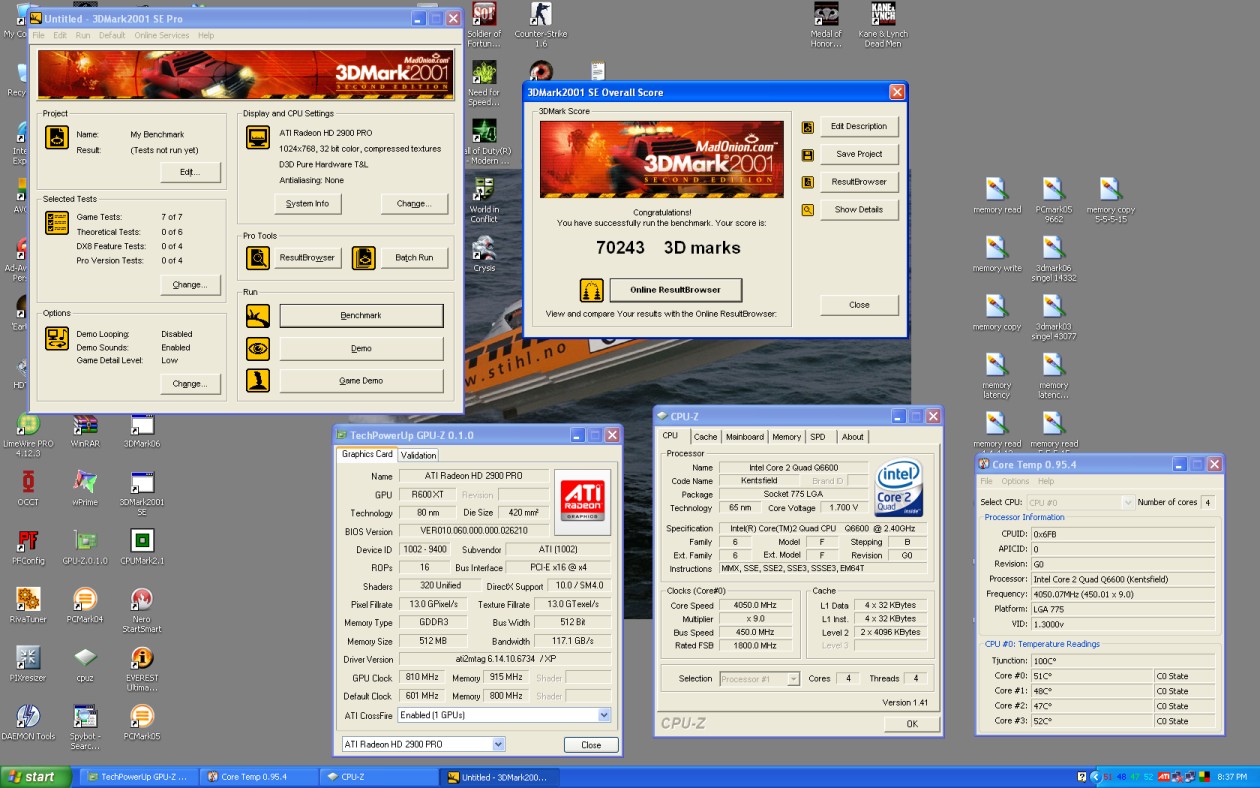Switch to the Validation tab in GPU-Z

[419, 455]
